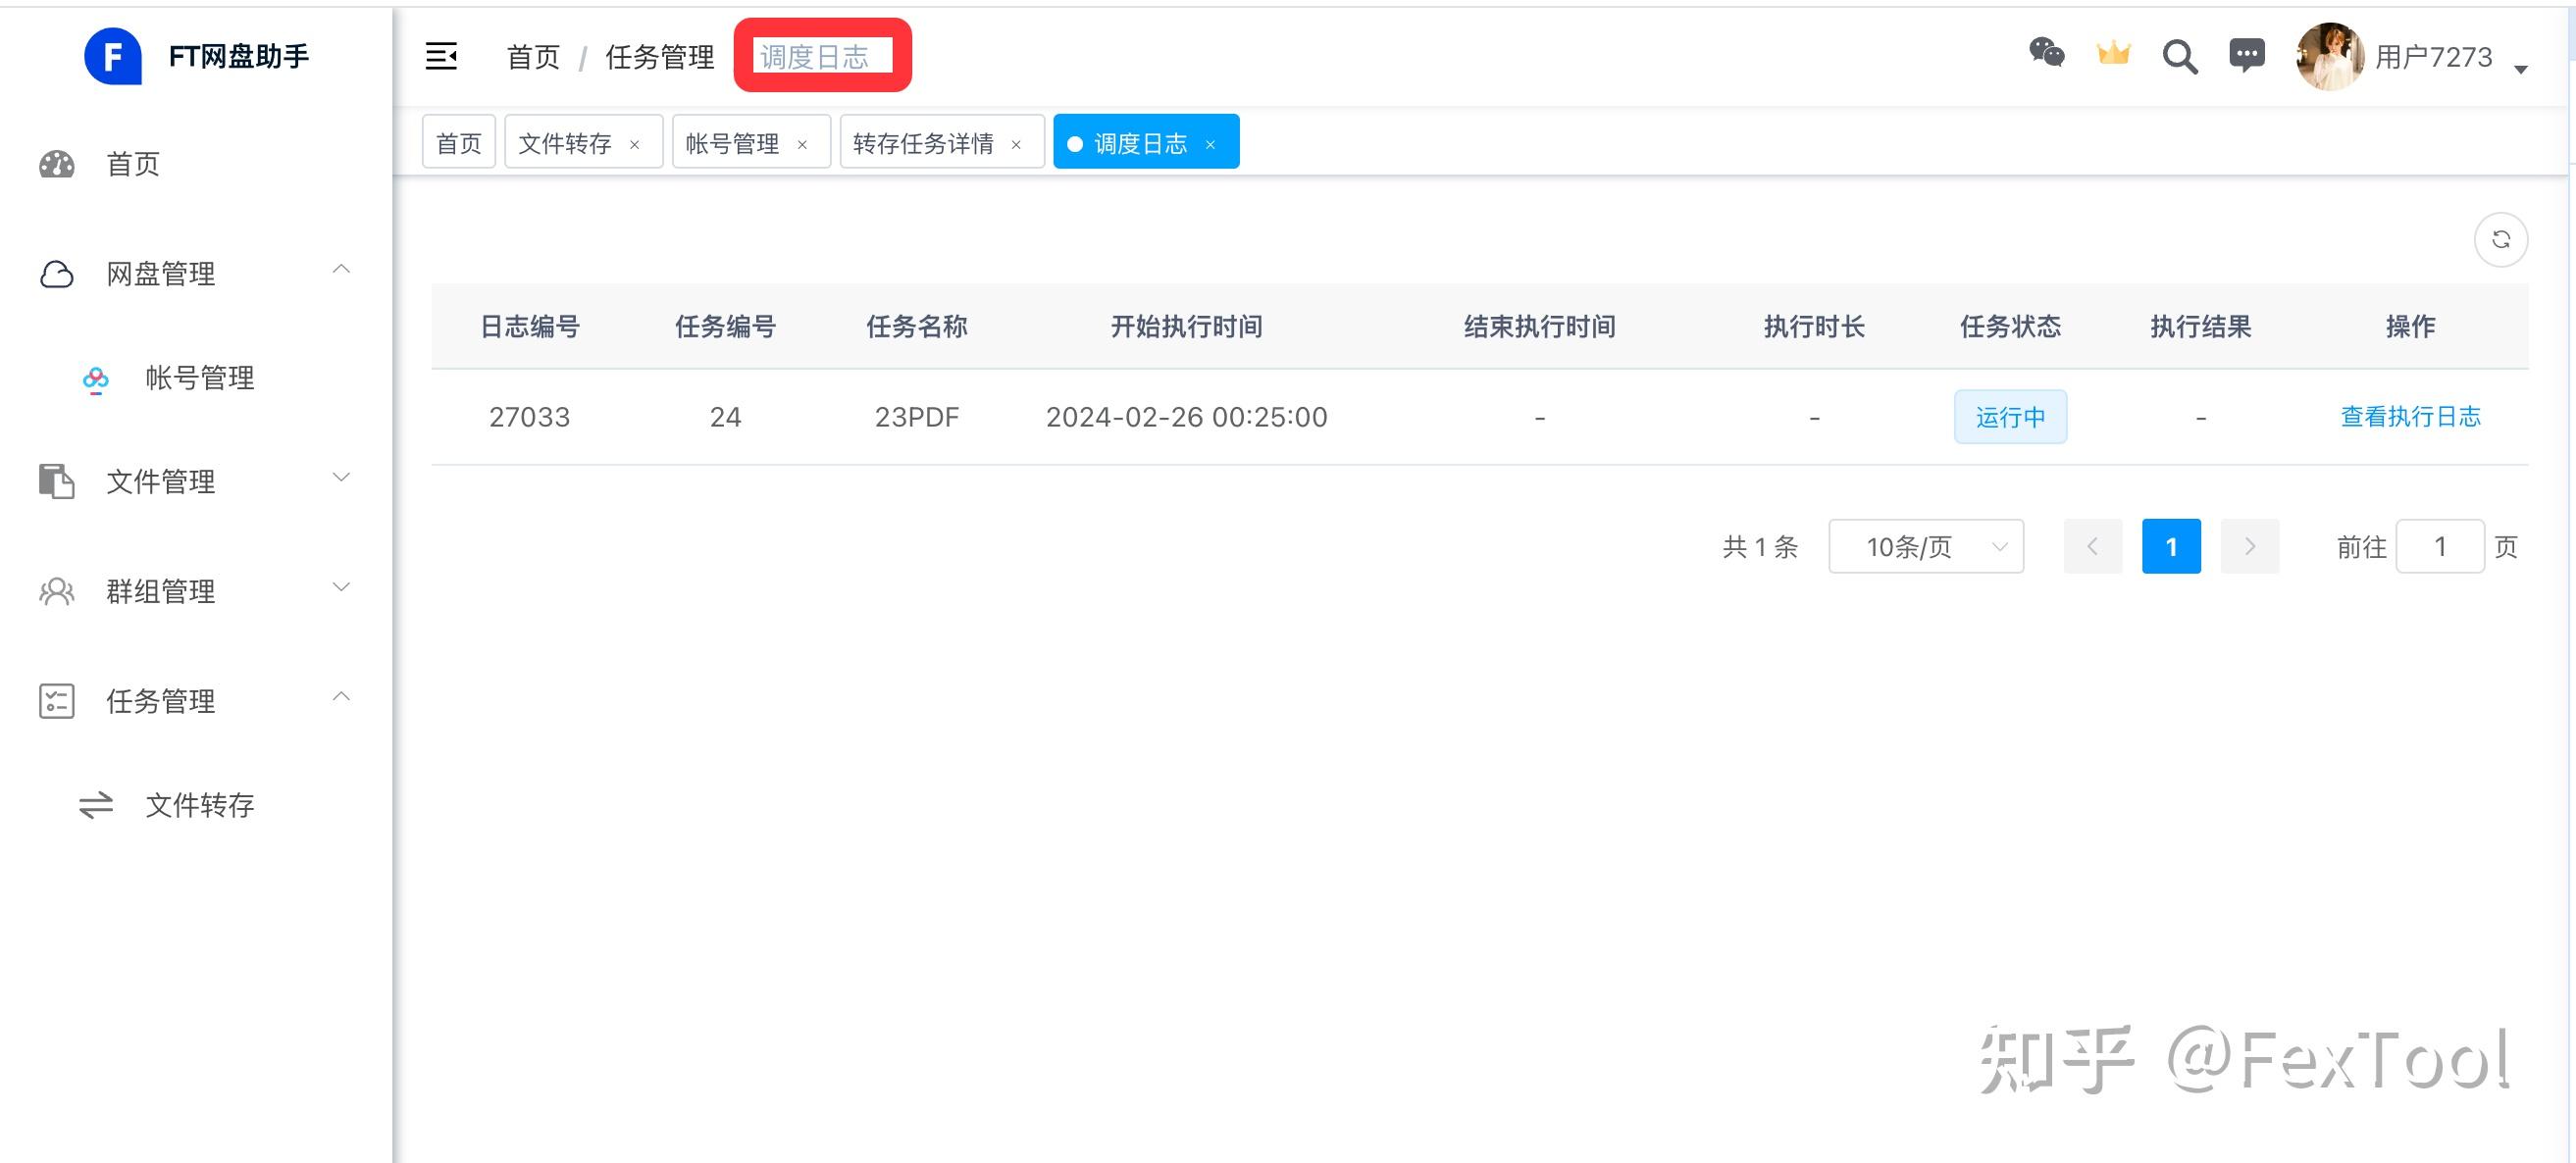The height and width of the screenshot is (1163, 2576).
Task: Click the checklist icon for 任务管理
Action: [x=57, y=701]
